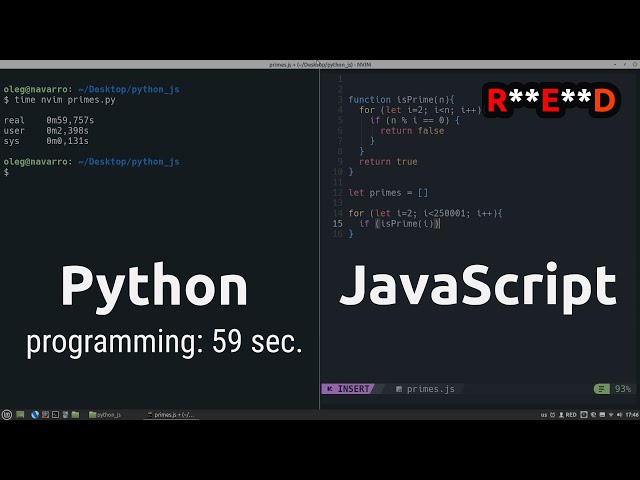The width and height of the screenshot is (640, 480).
Task: Click the primes.js filename in nvim statusline
Action: point(431,389)
